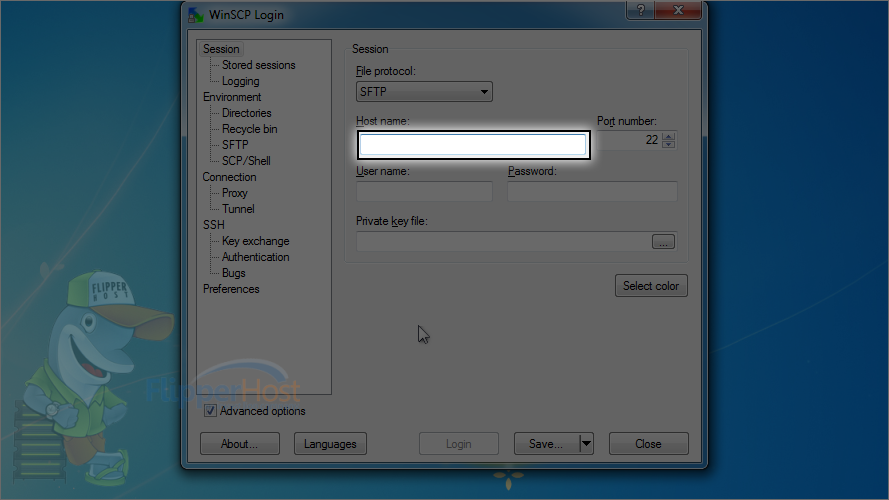Open the File protocol SFTP dropdown
This screenshot has width=889, height=500.
[x=424, y=92]
